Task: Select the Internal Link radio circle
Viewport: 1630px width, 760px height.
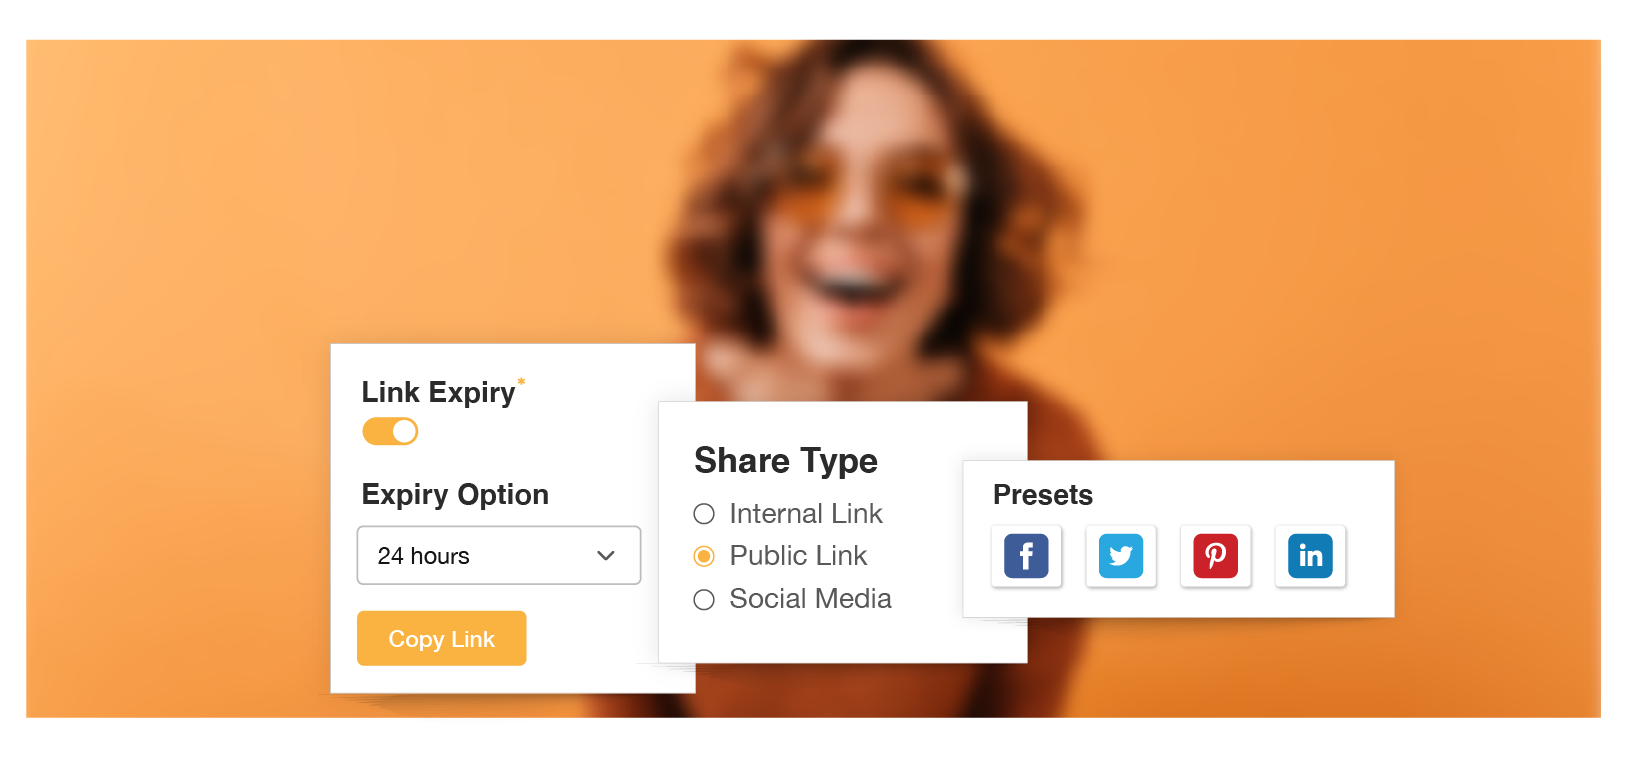Action: (x=704, y=514)
